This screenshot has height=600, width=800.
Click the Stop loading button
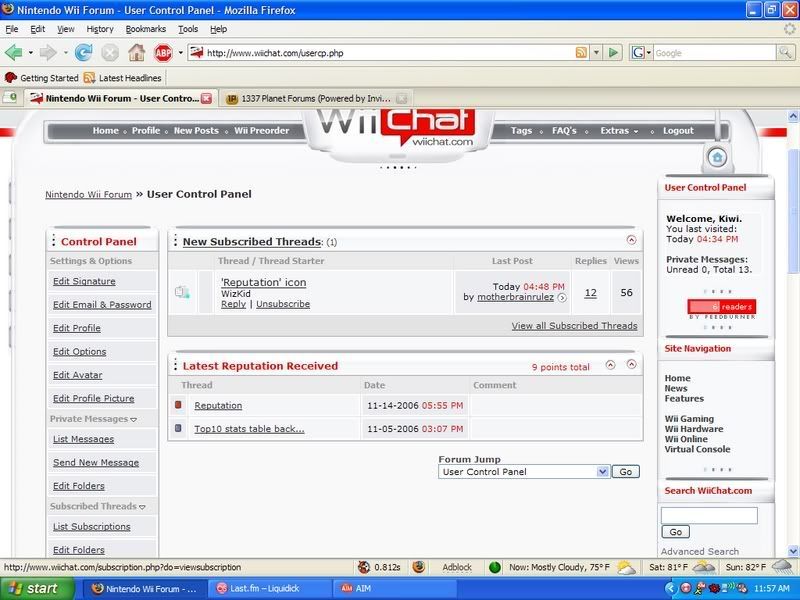click(x=110, y=53)
